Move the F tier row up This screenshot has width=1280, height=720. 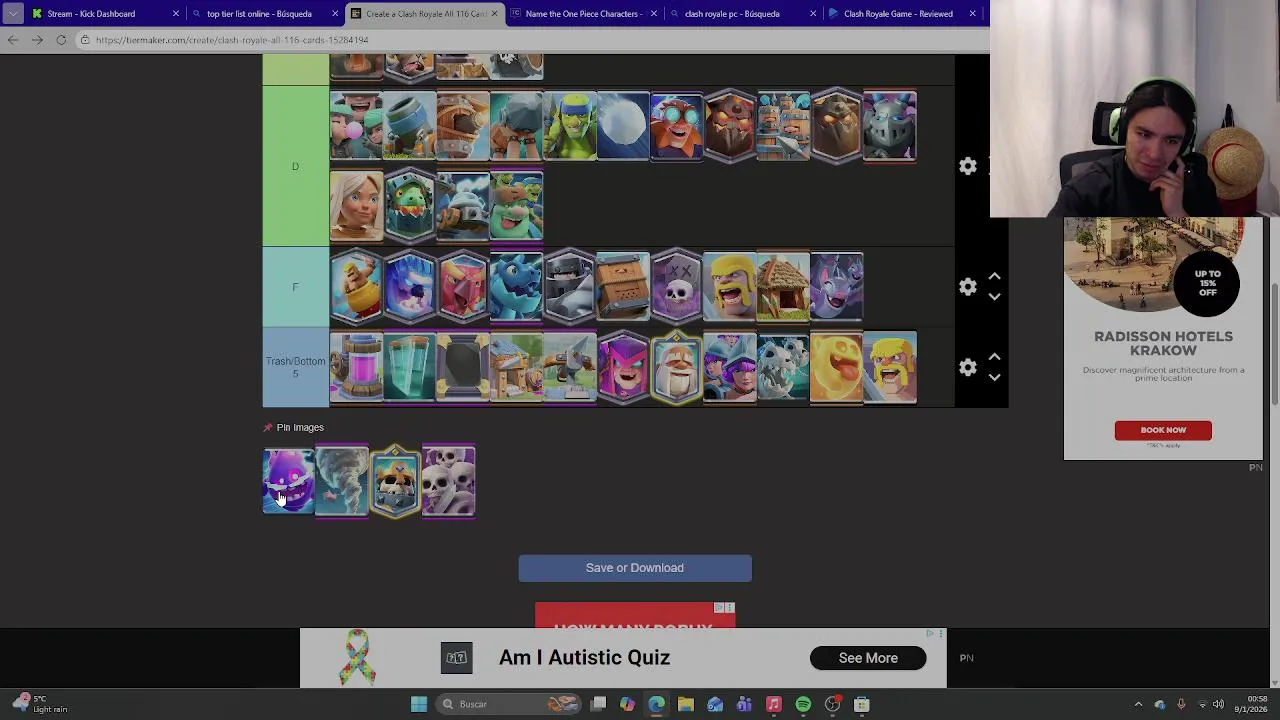click(994, 276)
